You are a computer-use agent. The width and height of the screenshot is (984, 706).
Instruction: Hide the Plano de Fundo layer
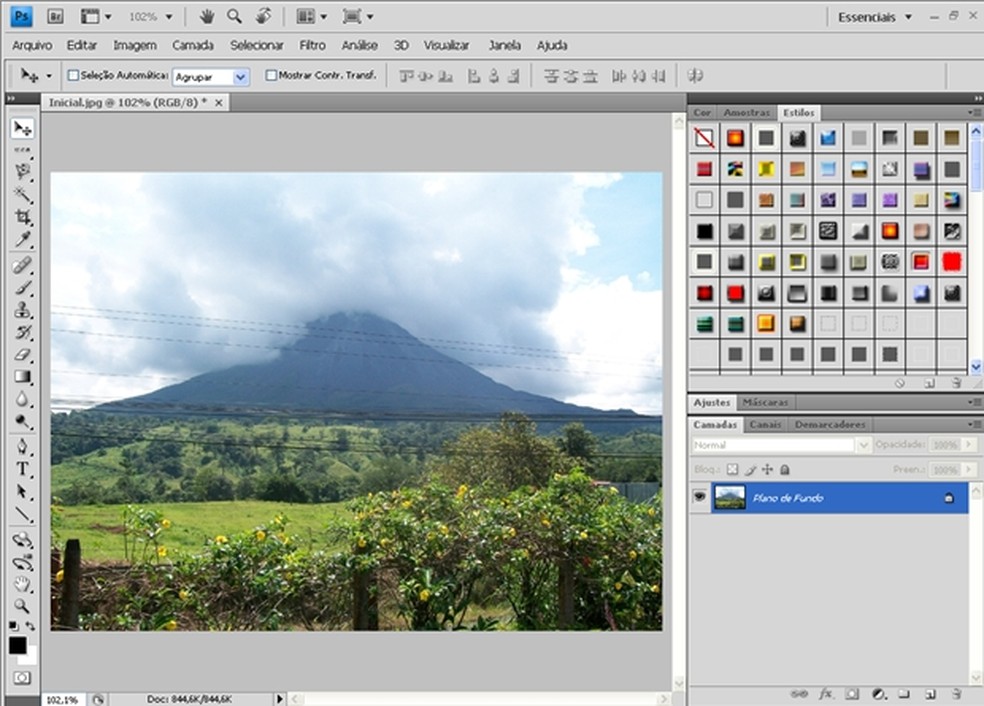point(700,497)
